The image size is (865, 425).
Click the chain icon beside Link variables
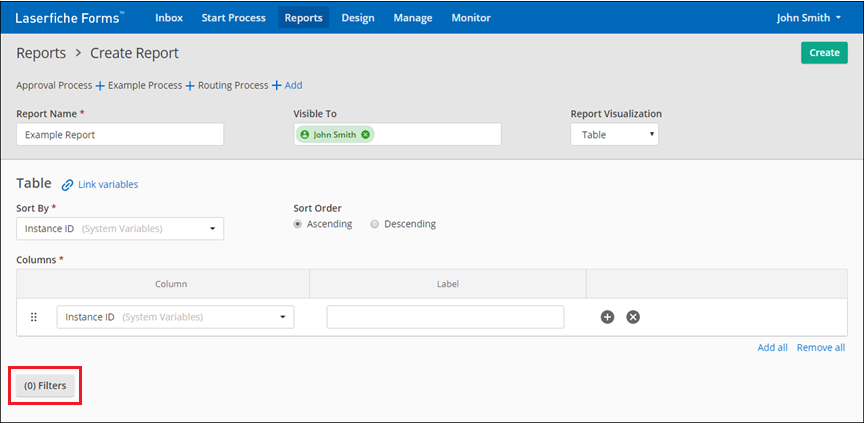click(68, 185)
